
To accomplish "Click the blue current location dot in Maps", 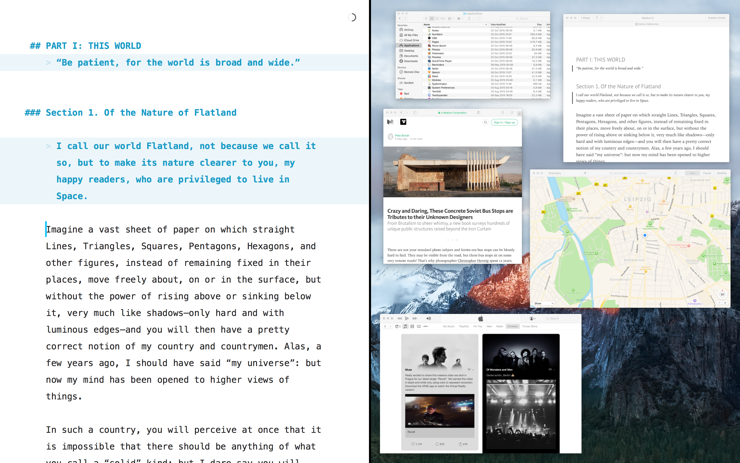I will tap(645, 235).
